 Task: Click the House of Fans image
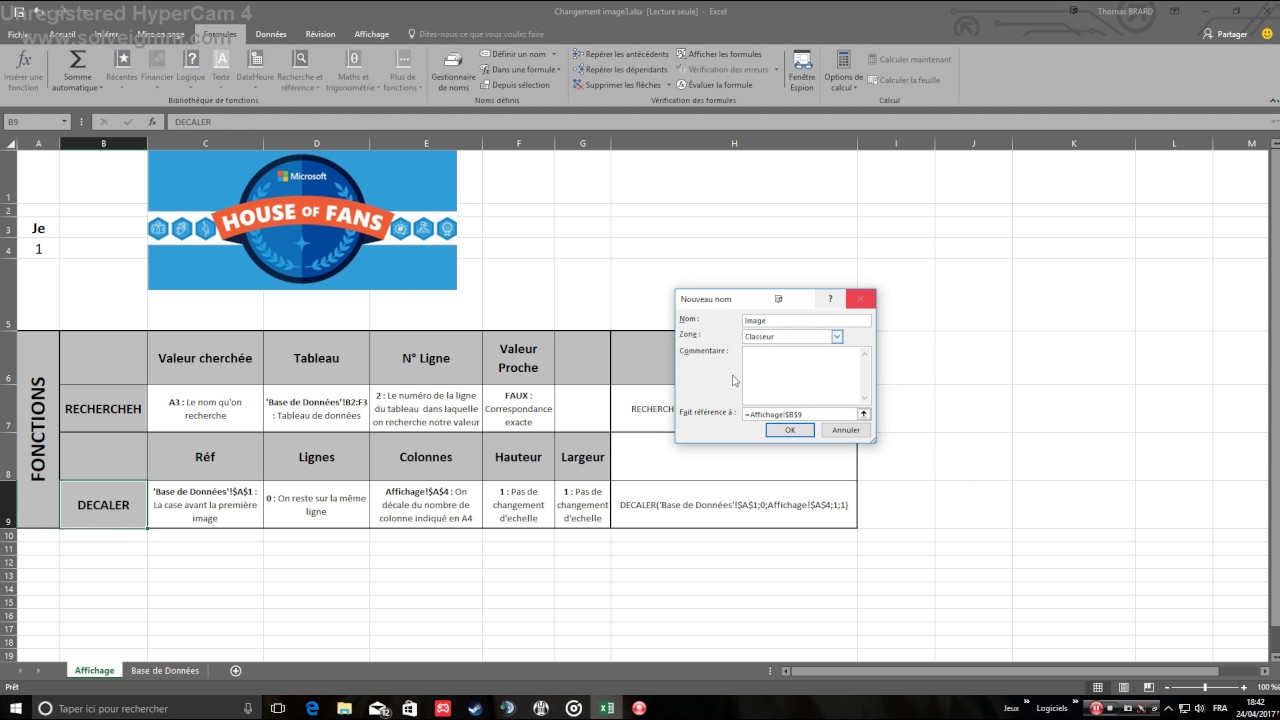point(302,220)
